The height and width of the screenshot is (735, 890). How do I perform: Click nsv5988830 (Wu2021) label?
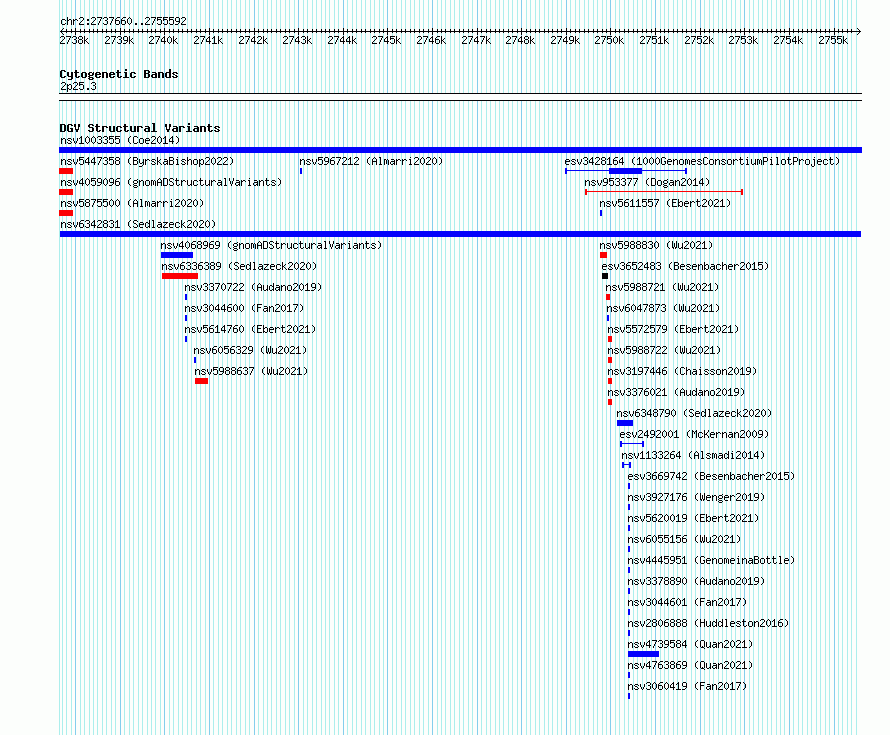tap(656, 245)
